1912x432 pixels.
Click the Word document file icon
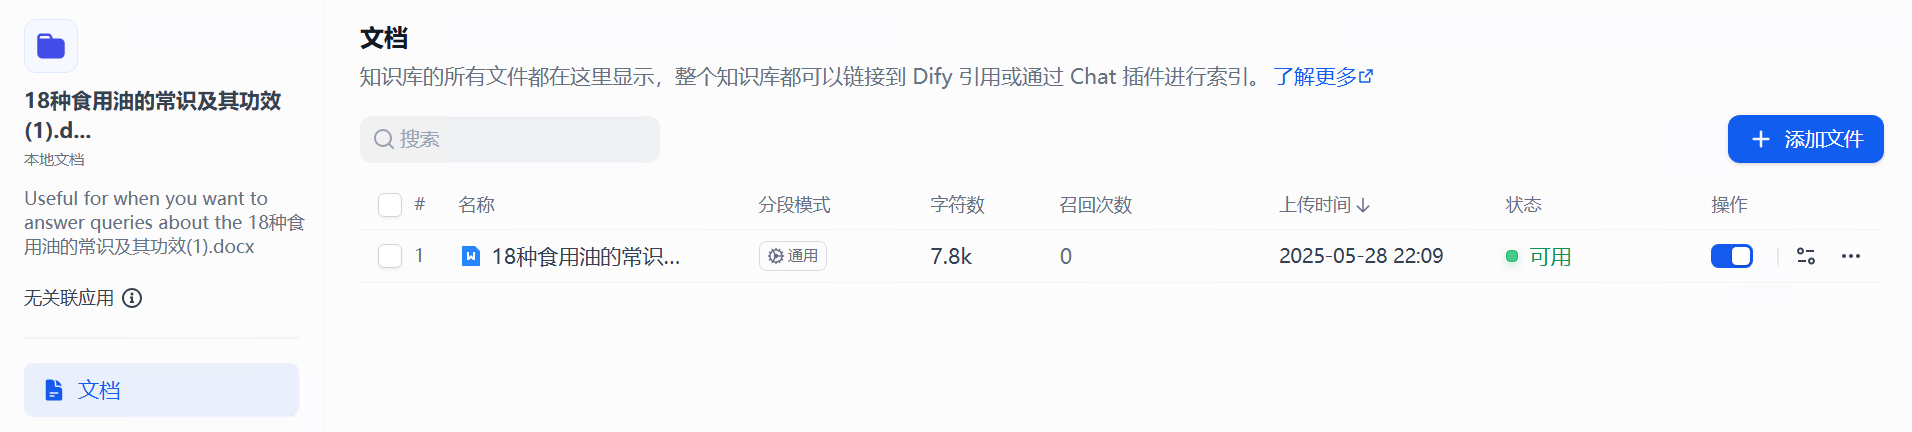click(x=470, y=256)
